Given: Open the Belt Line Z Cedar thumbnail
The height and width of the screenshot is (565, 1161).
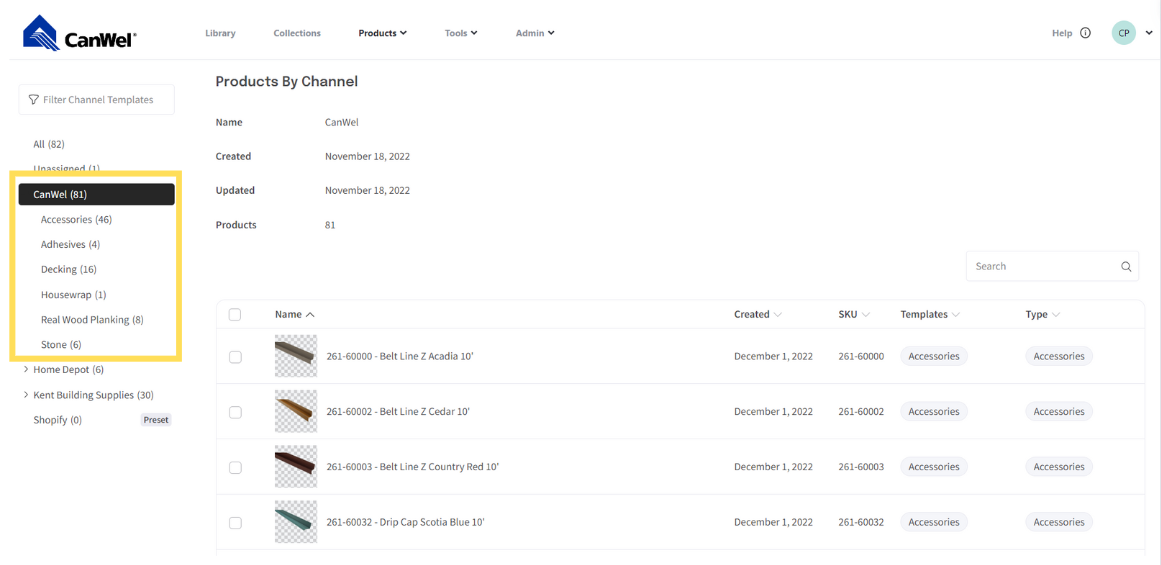Looking at the screenshot, I should [x=295, y=412].
